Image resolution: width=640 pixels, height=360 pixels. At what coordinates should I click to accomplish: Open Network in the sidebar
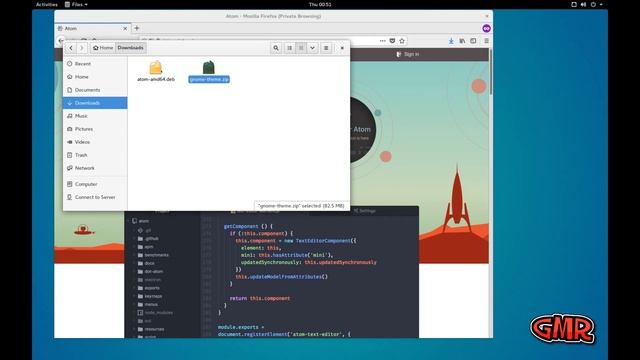tap(95, 168)
